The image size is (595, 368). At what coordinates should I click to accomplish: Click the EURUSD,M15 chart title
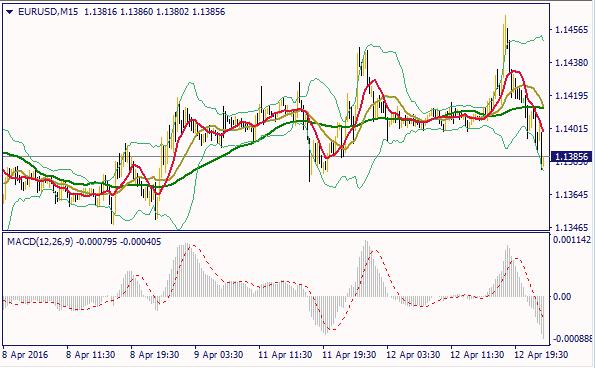point(48,12)
